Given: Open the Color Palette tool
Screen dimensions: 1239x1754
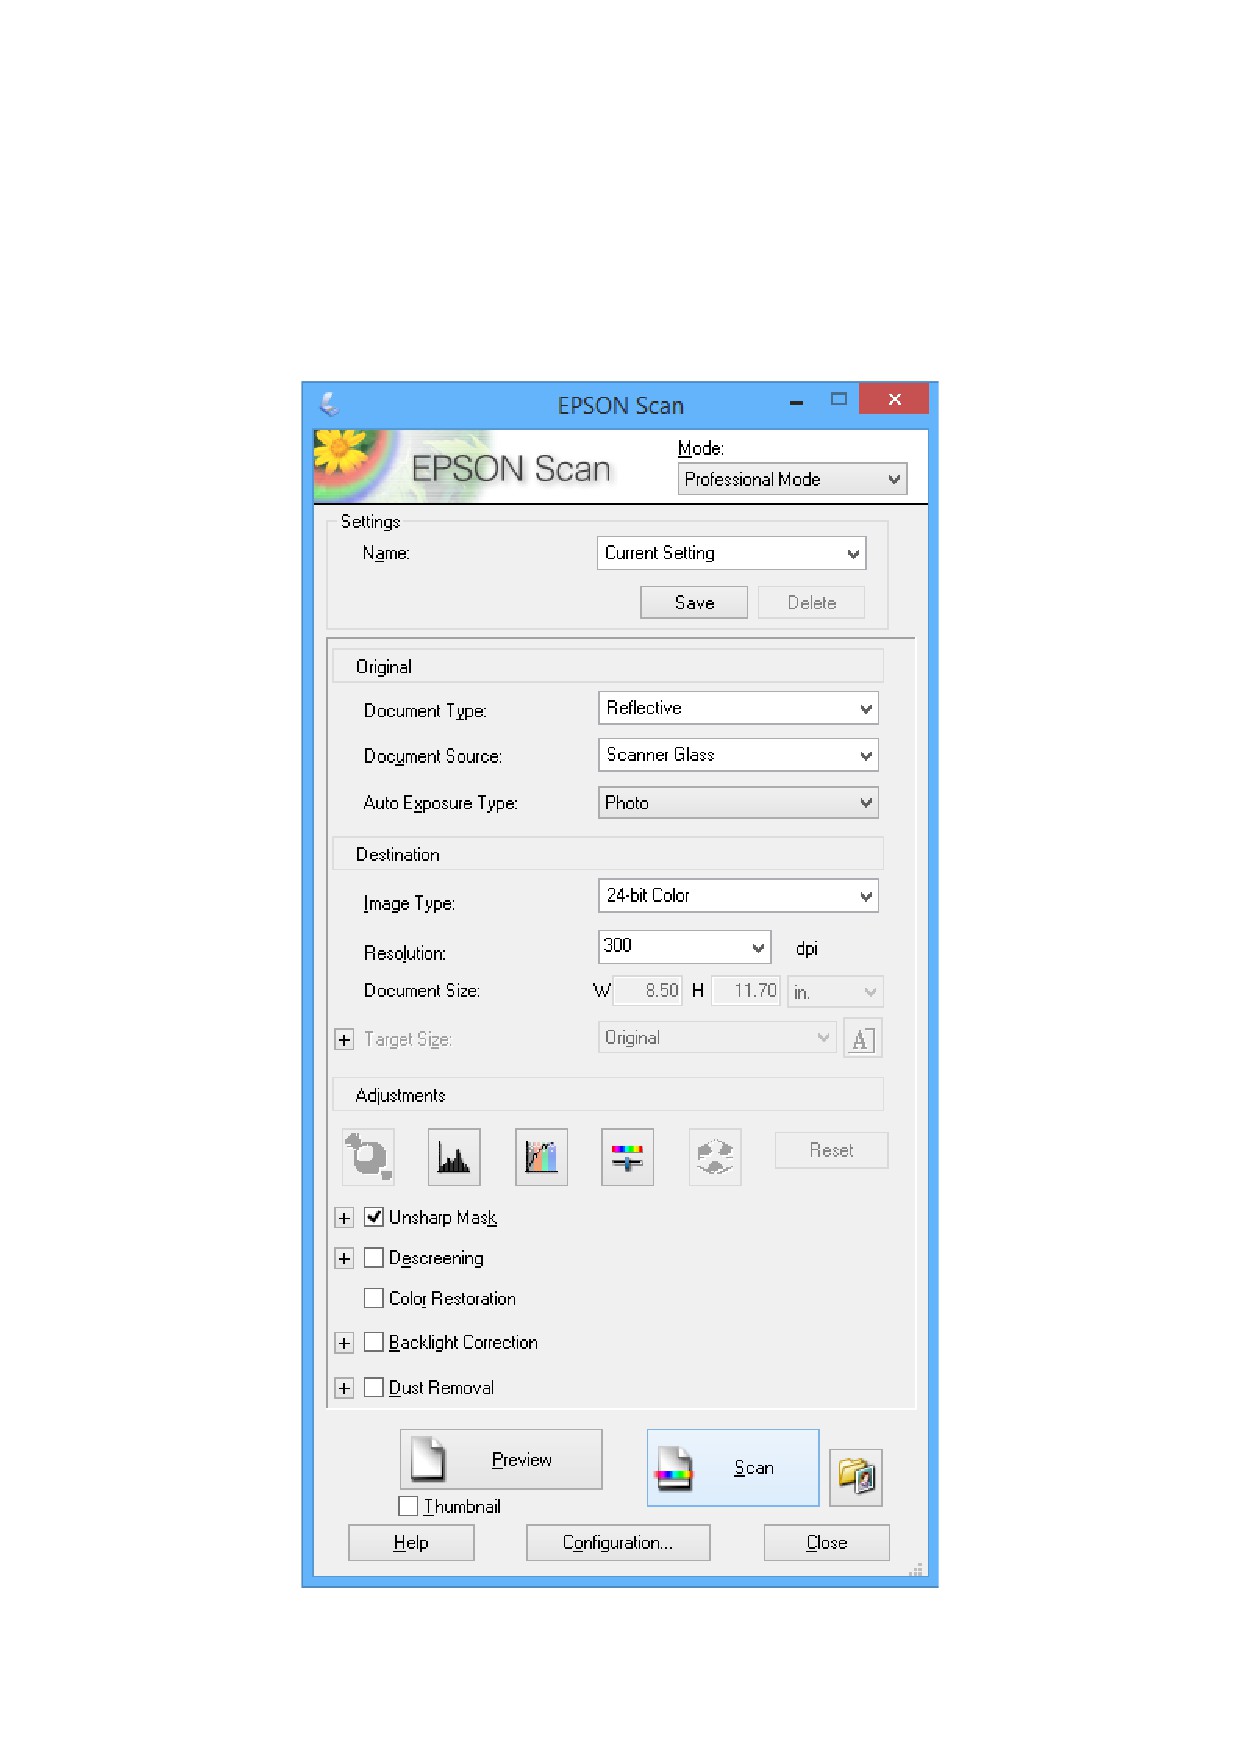Looking at the screenshot, I should [x=715, y=1157].
